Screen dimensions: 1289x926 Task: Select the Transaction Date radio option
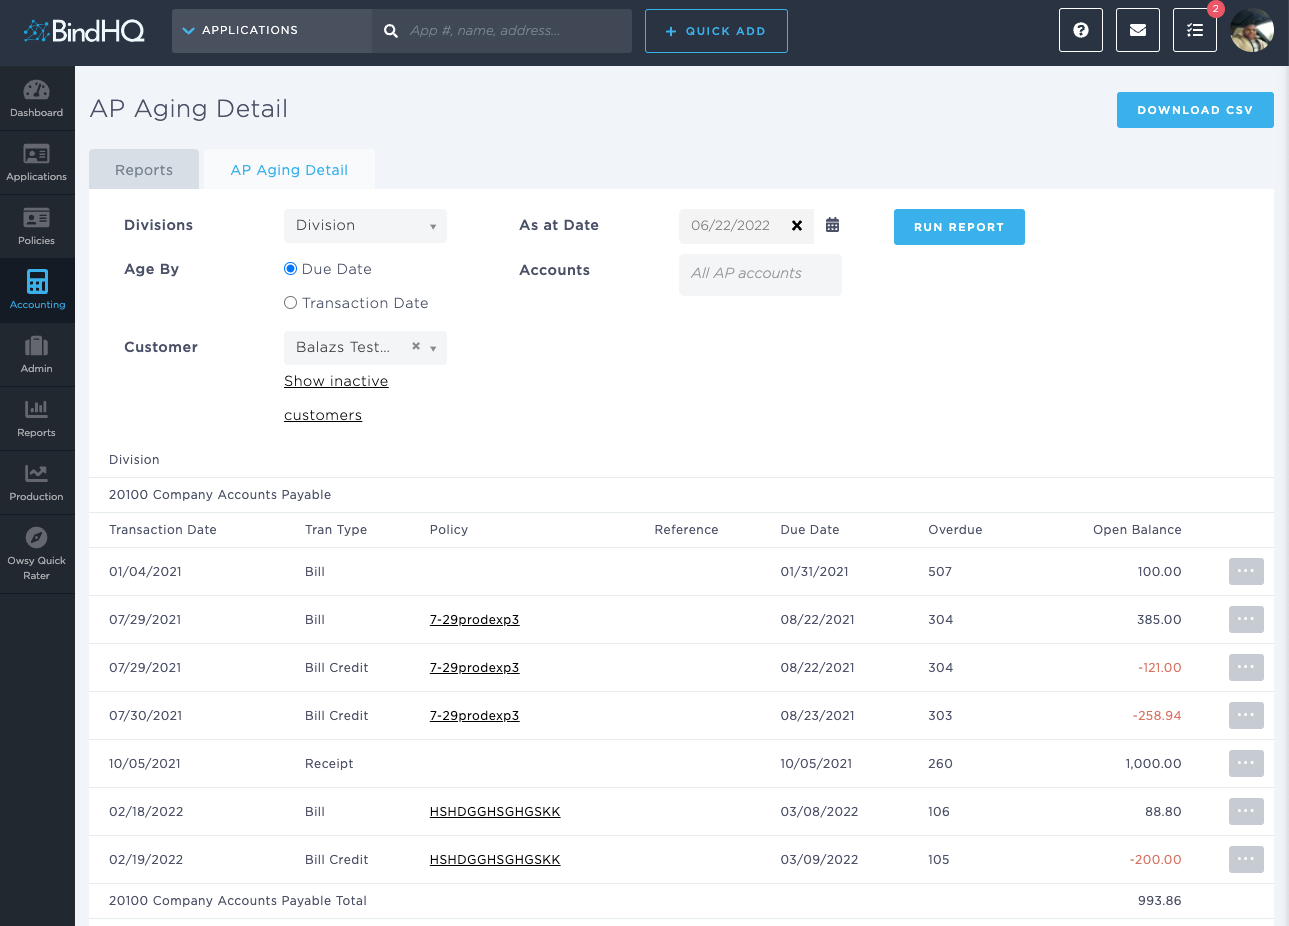pos(291,303)
